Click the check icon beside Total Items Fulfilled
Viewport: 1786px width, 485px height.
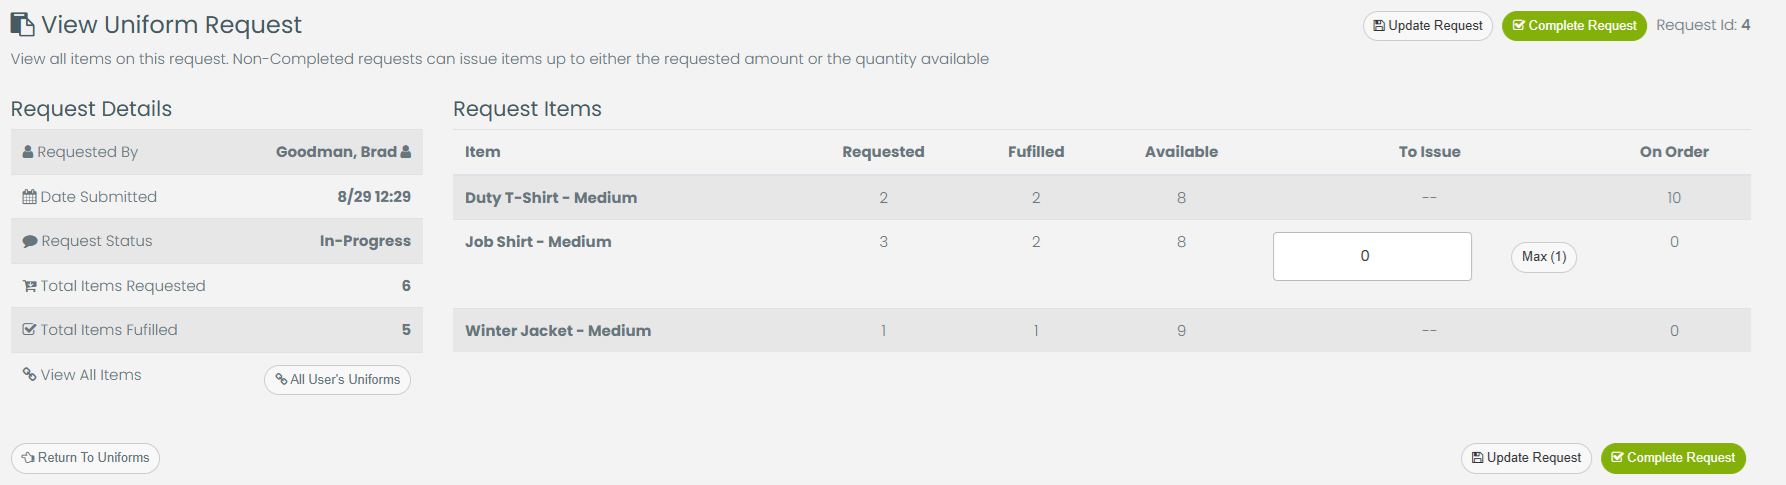[30, 330]
